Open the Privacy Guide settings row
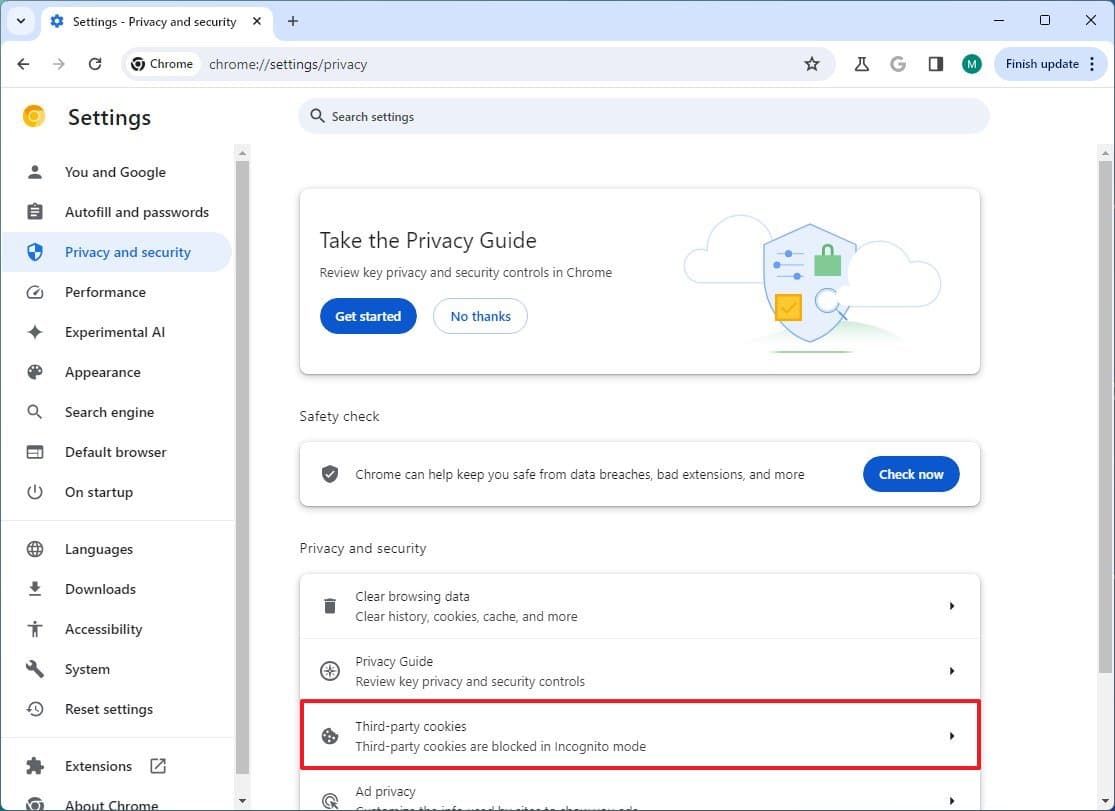 pyautogui.click(x=639, y=671)
